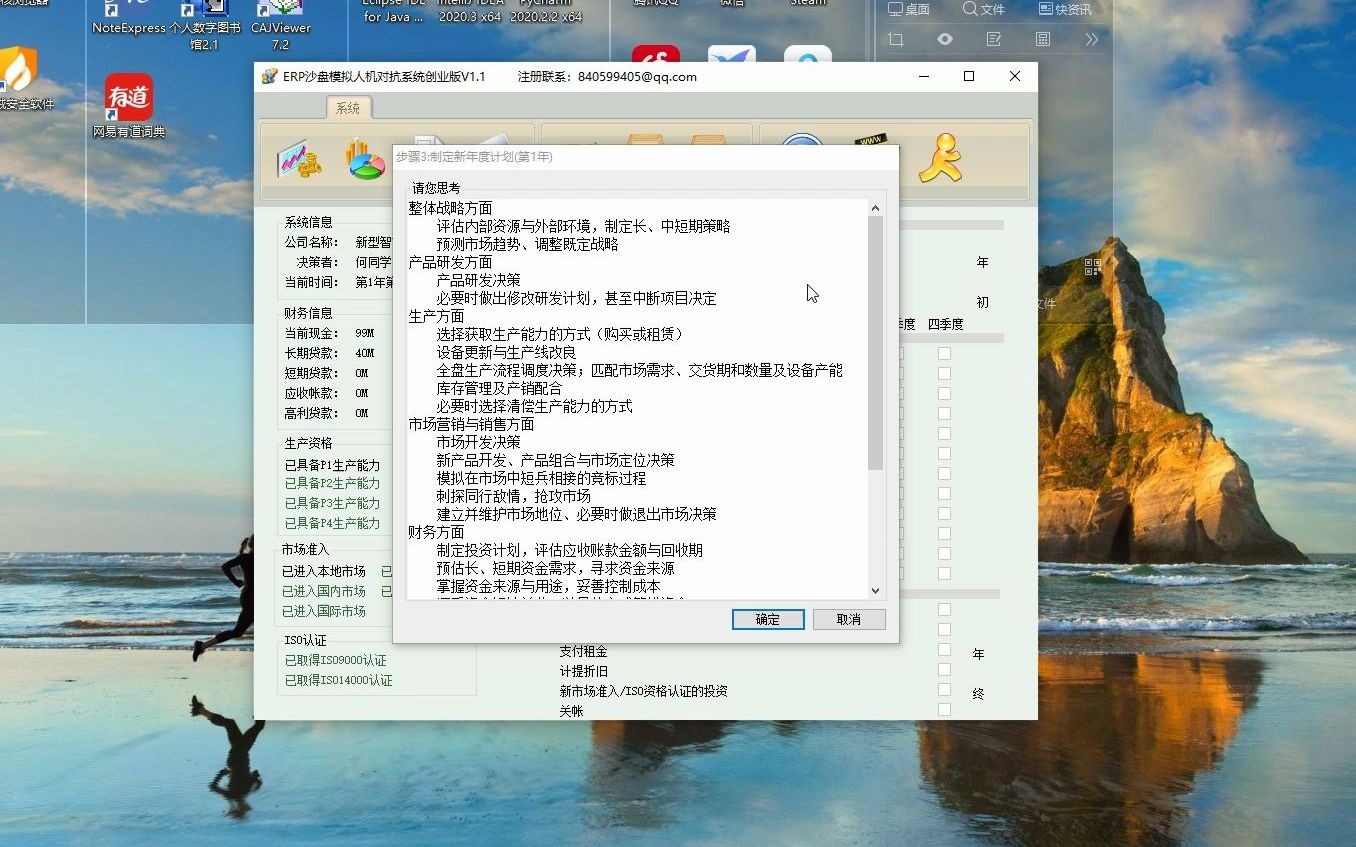Click the 设备更新与生产线改良 line
Screen dimensions: 1356x847
[x=506, y=352]
